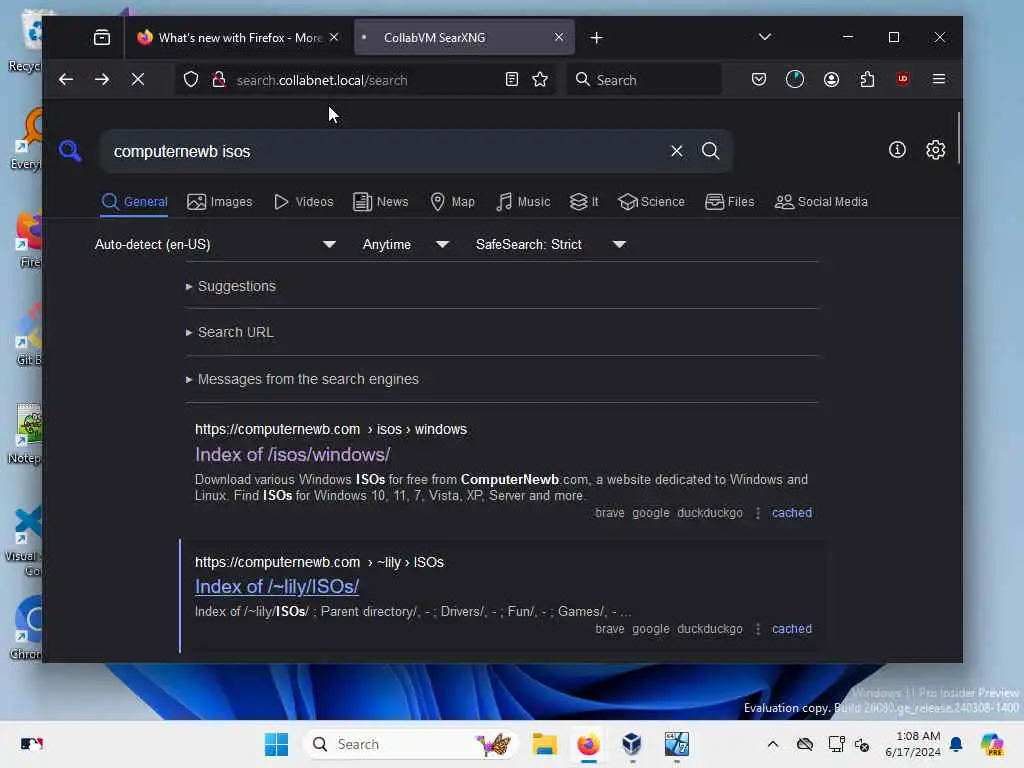
Task: Select the It search category
Action: click(x=584, y=202)
